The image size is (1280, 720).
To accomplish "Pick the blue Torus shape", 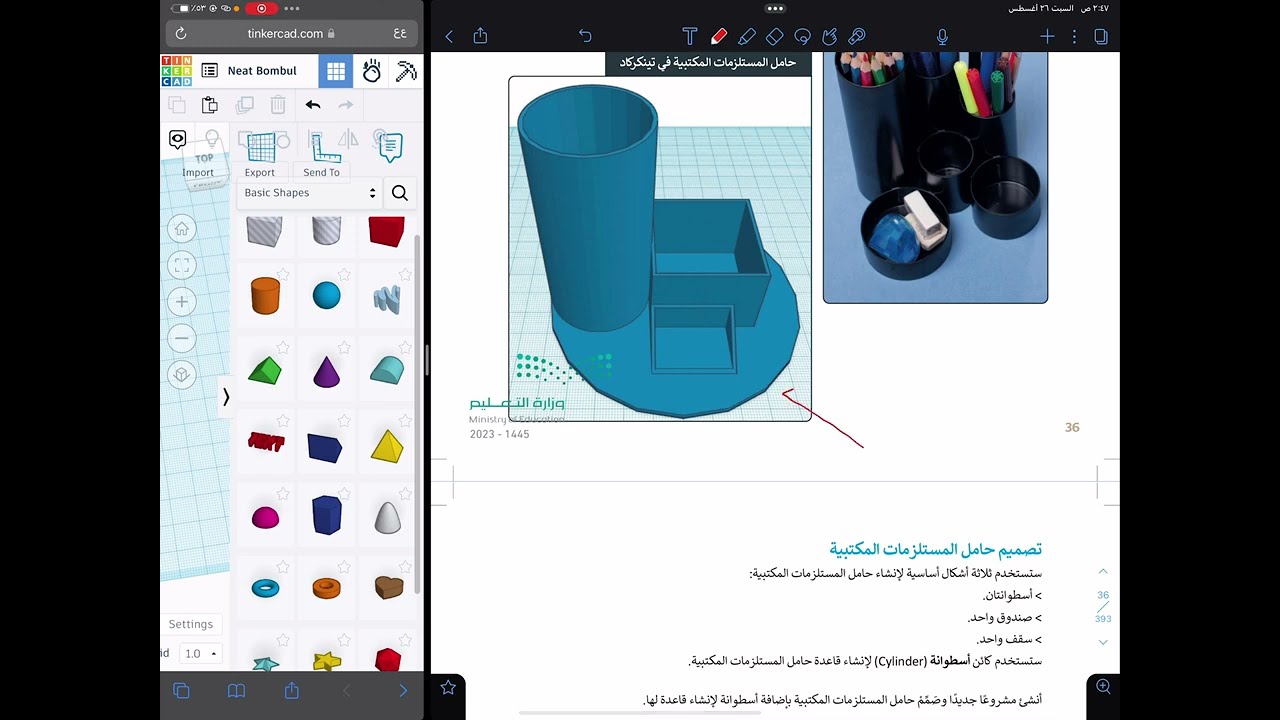I will (x=265, y=588).
